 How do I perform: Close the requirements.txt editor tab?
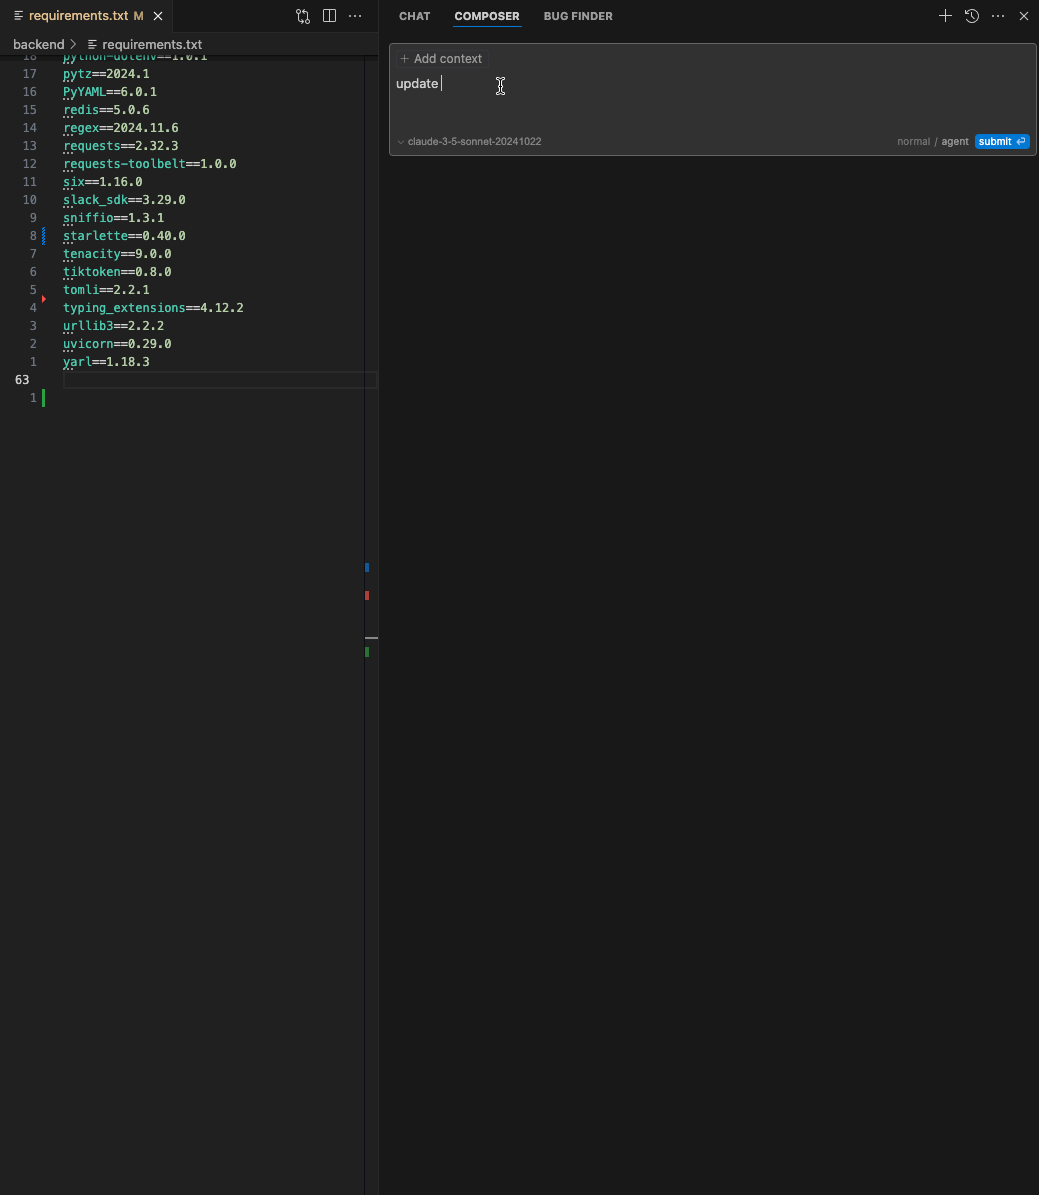(x=158, y=16)
